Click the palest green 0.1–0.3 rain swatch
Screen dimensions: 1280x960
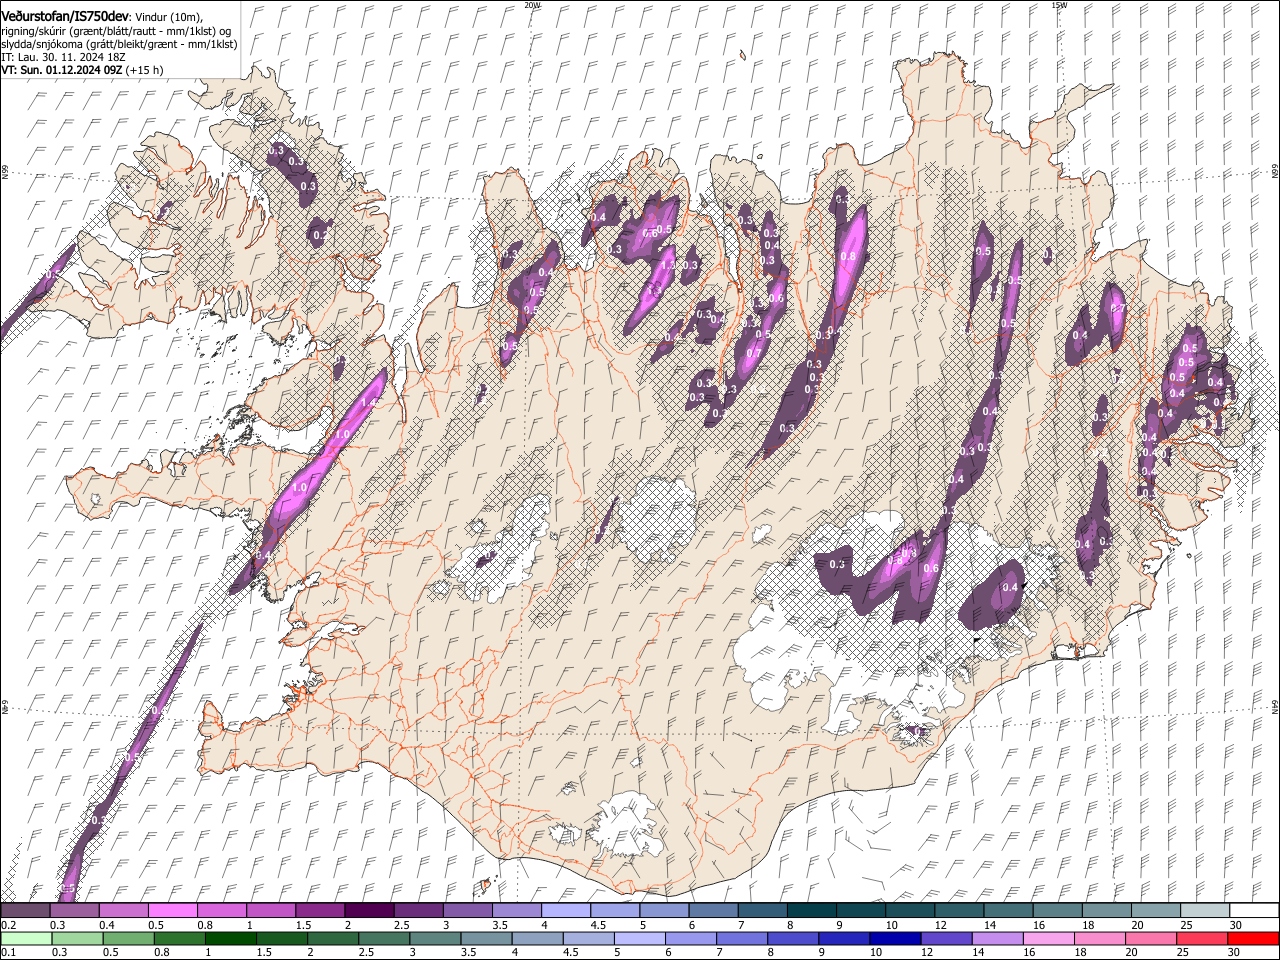26,938
